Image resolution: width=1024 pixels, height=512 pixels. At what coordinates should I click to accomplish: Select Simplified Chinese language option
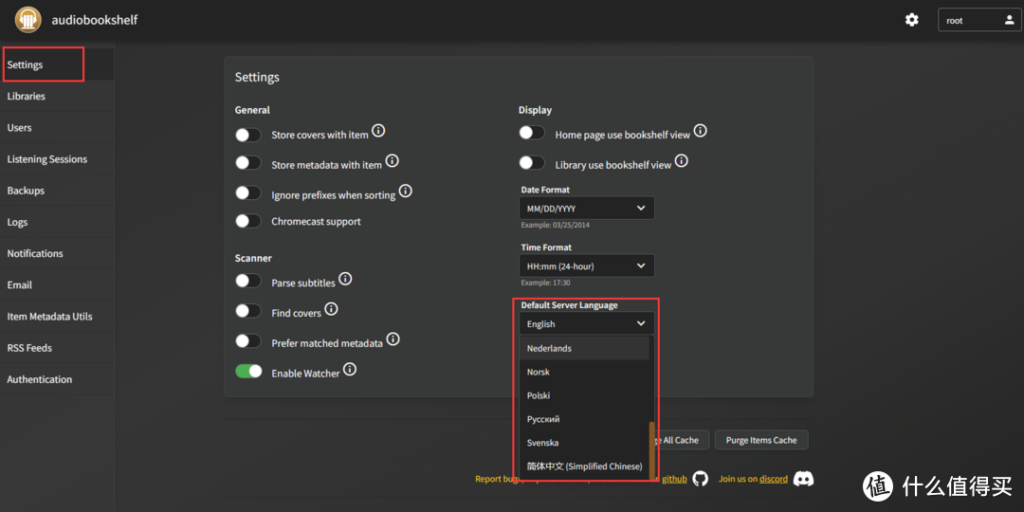click(584, 466)
